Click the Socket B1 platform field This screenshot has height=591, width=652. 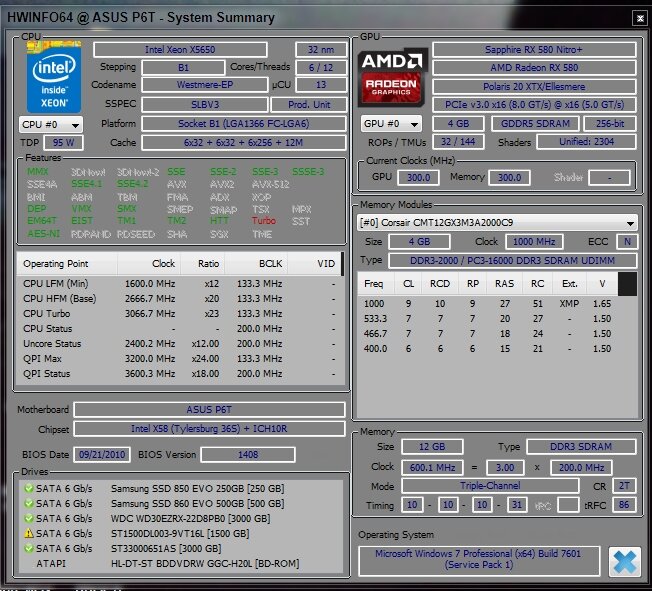pos(244,124)
